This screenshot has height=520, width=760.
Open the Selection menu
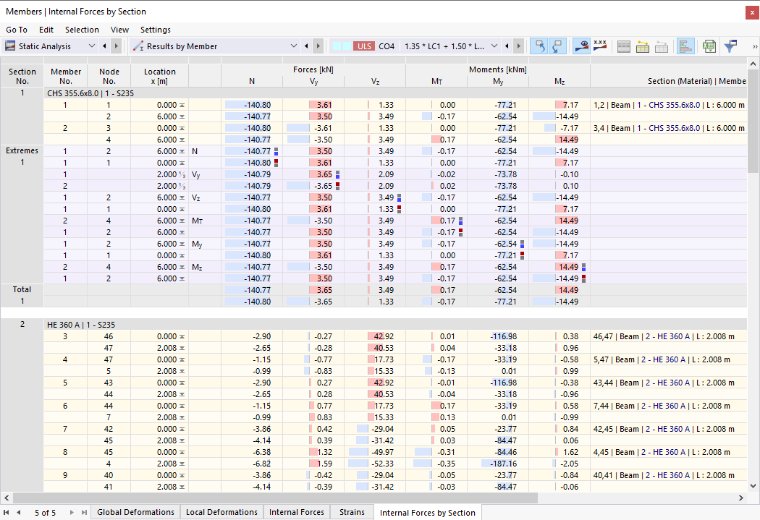pyautogui.click(x=82, y=30)
